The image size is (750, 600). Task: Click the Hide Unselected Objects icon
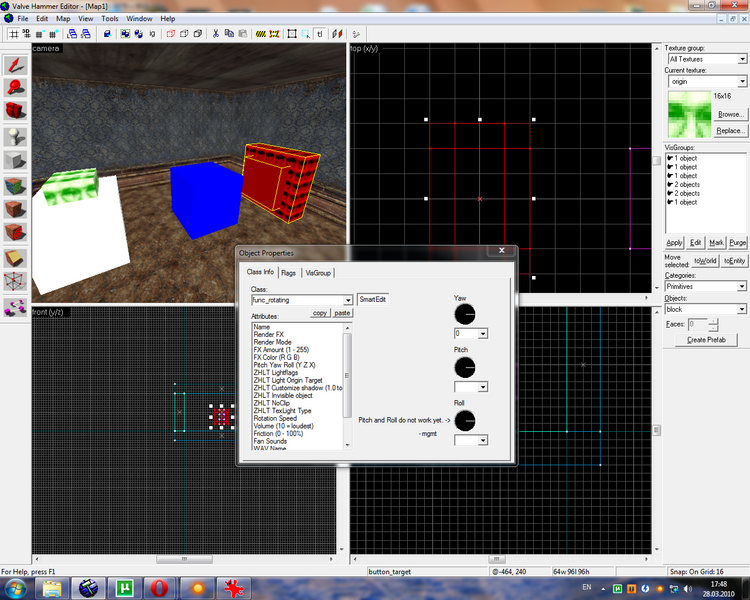184,34
